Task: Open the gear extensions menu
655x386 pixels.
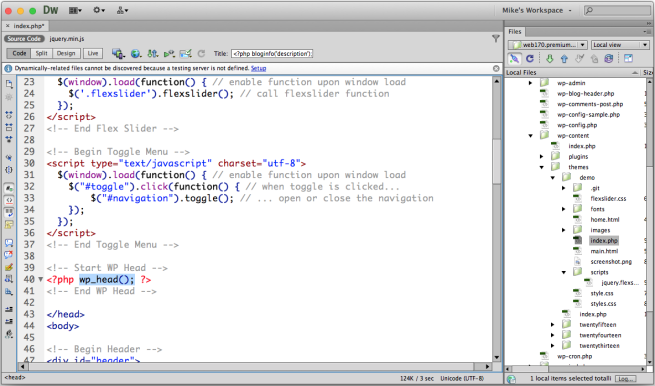Action: (x=99, y=10)
